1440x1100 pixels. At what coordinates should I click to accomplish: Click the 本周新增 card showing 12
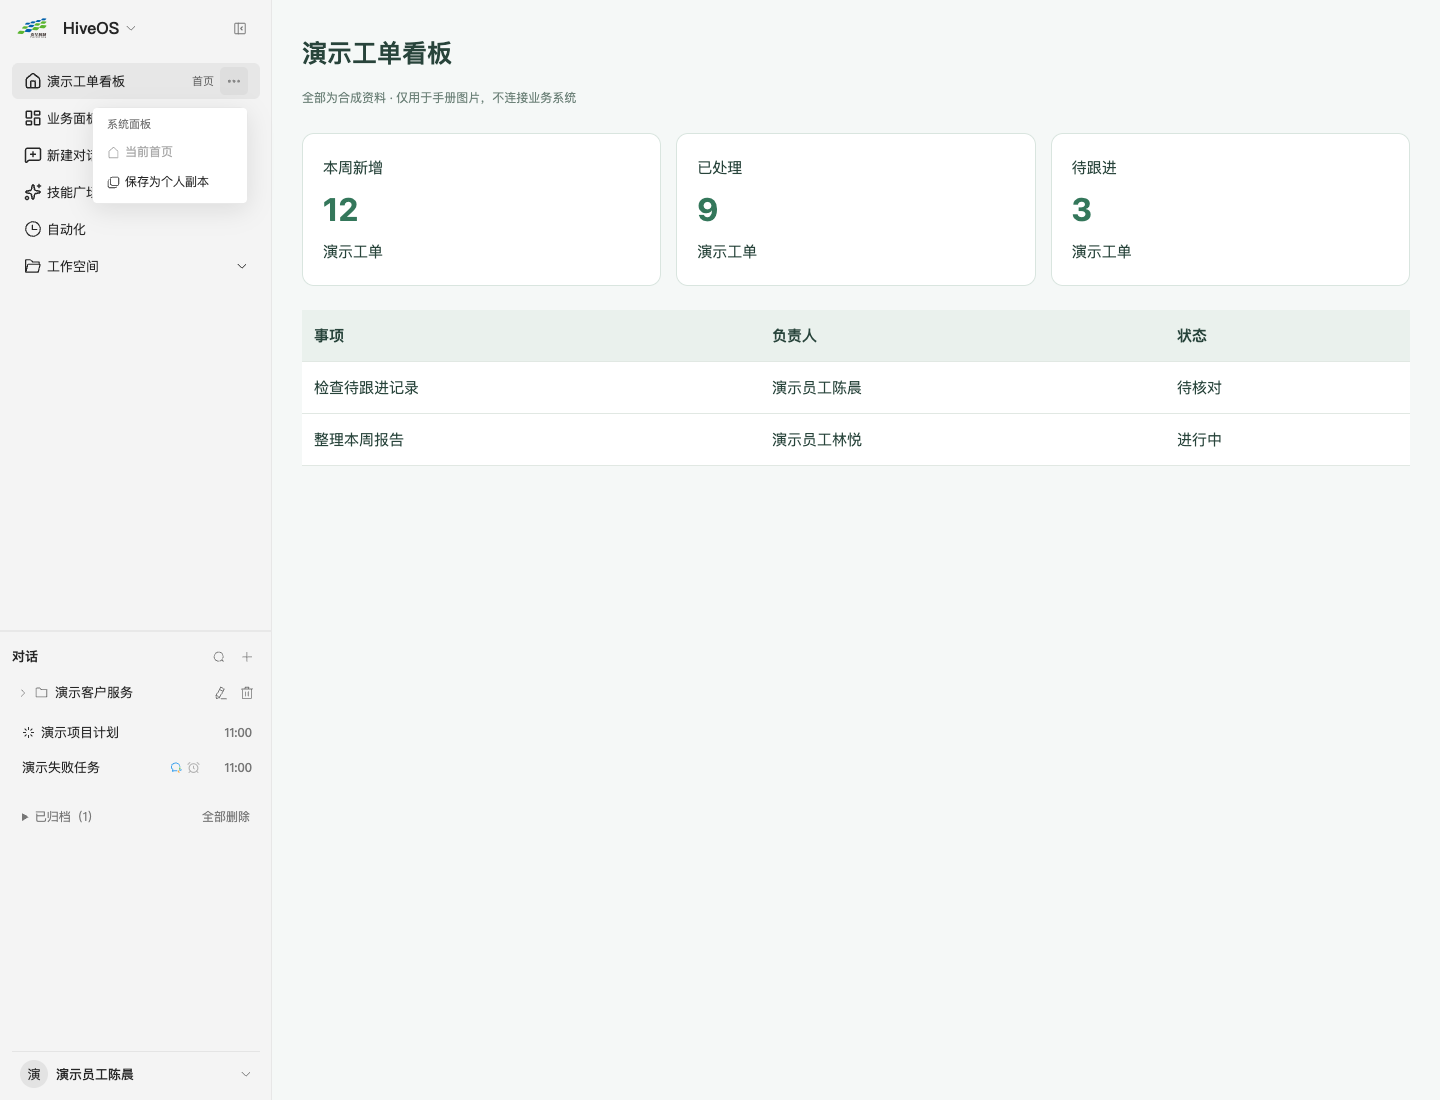(x=482, y=209)
